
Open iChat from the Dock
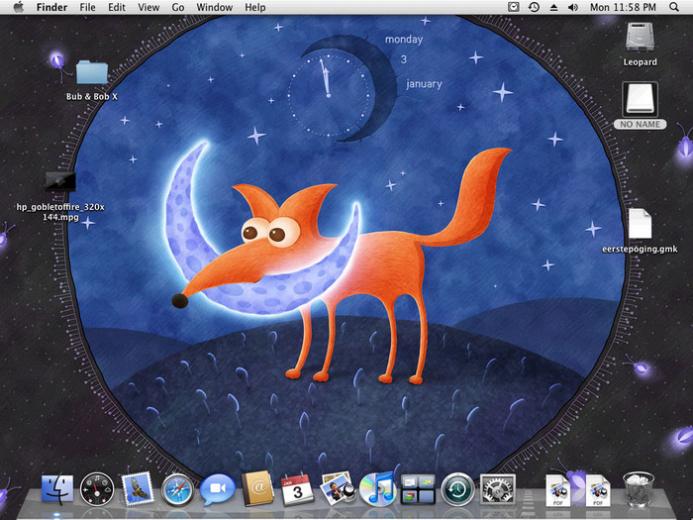point(217,489)
